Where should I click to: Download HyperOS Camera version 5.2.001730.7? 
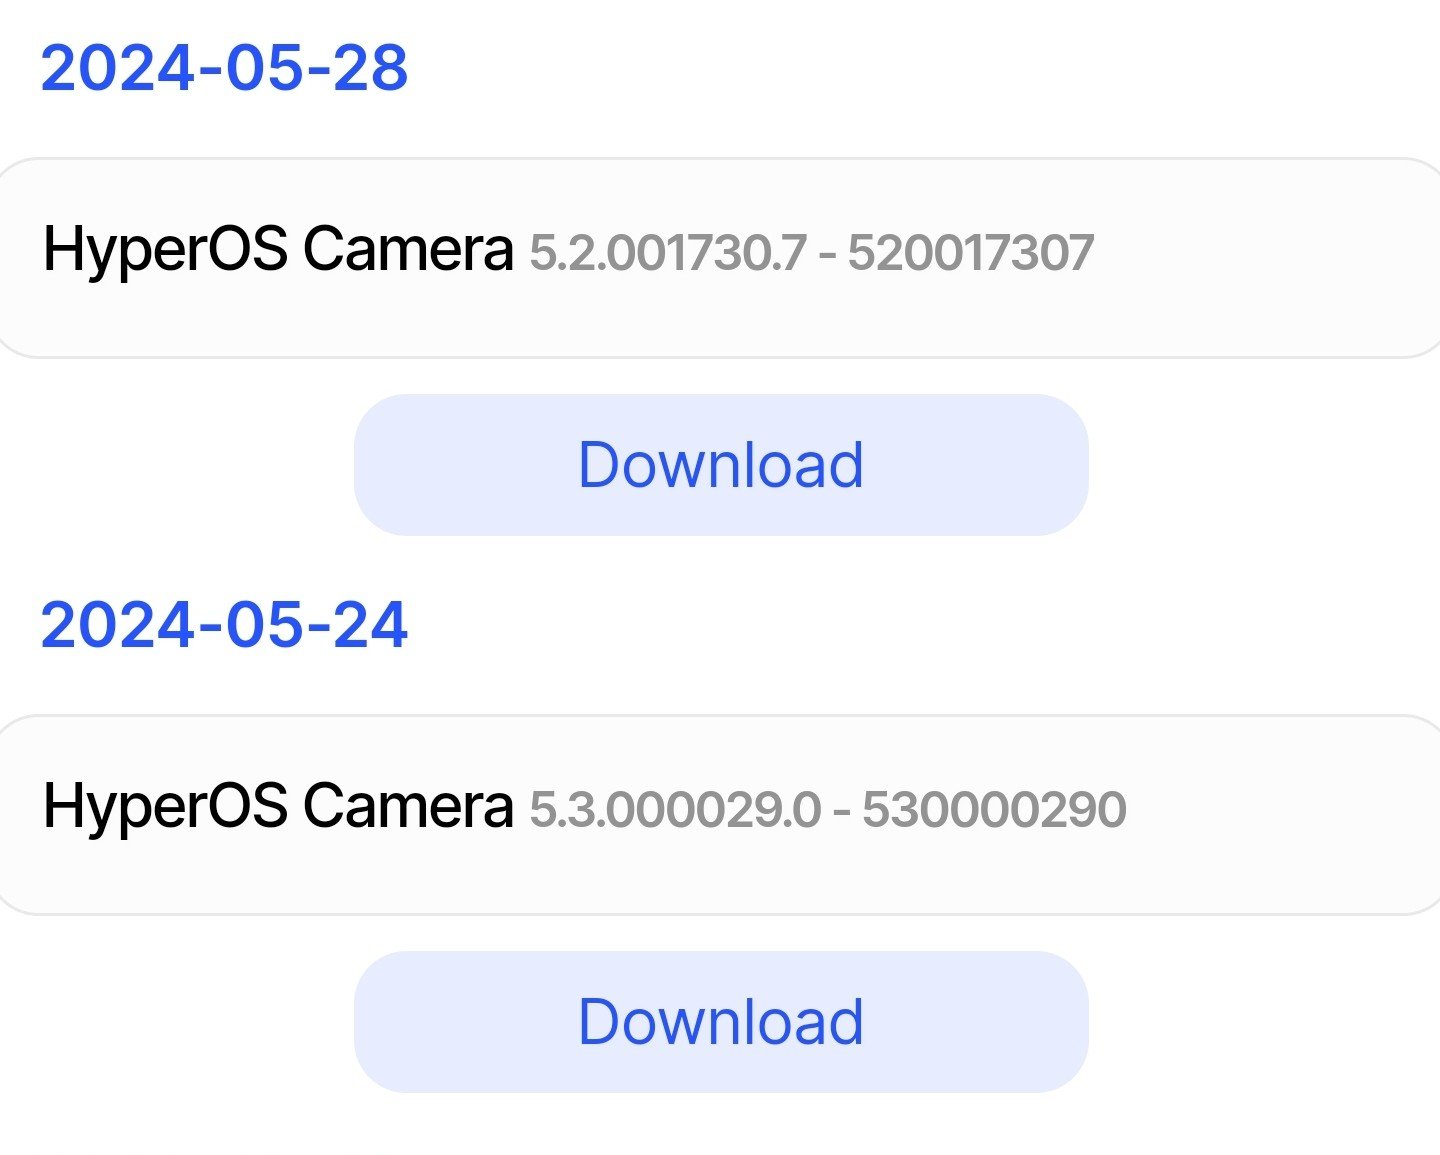(x=720, y=465)
